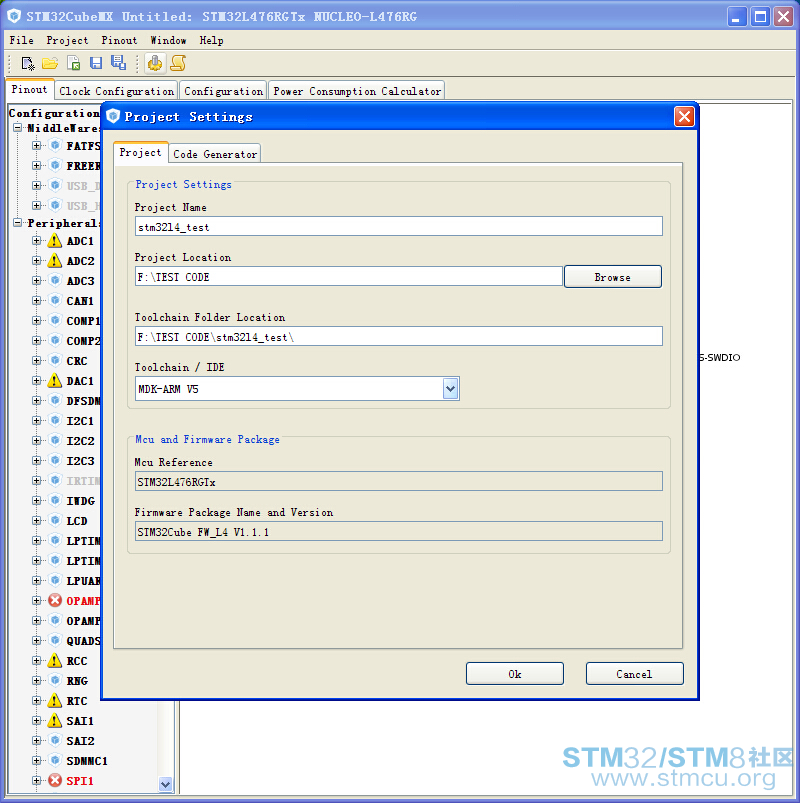Click the Mcu Reference field

point(398,481)
